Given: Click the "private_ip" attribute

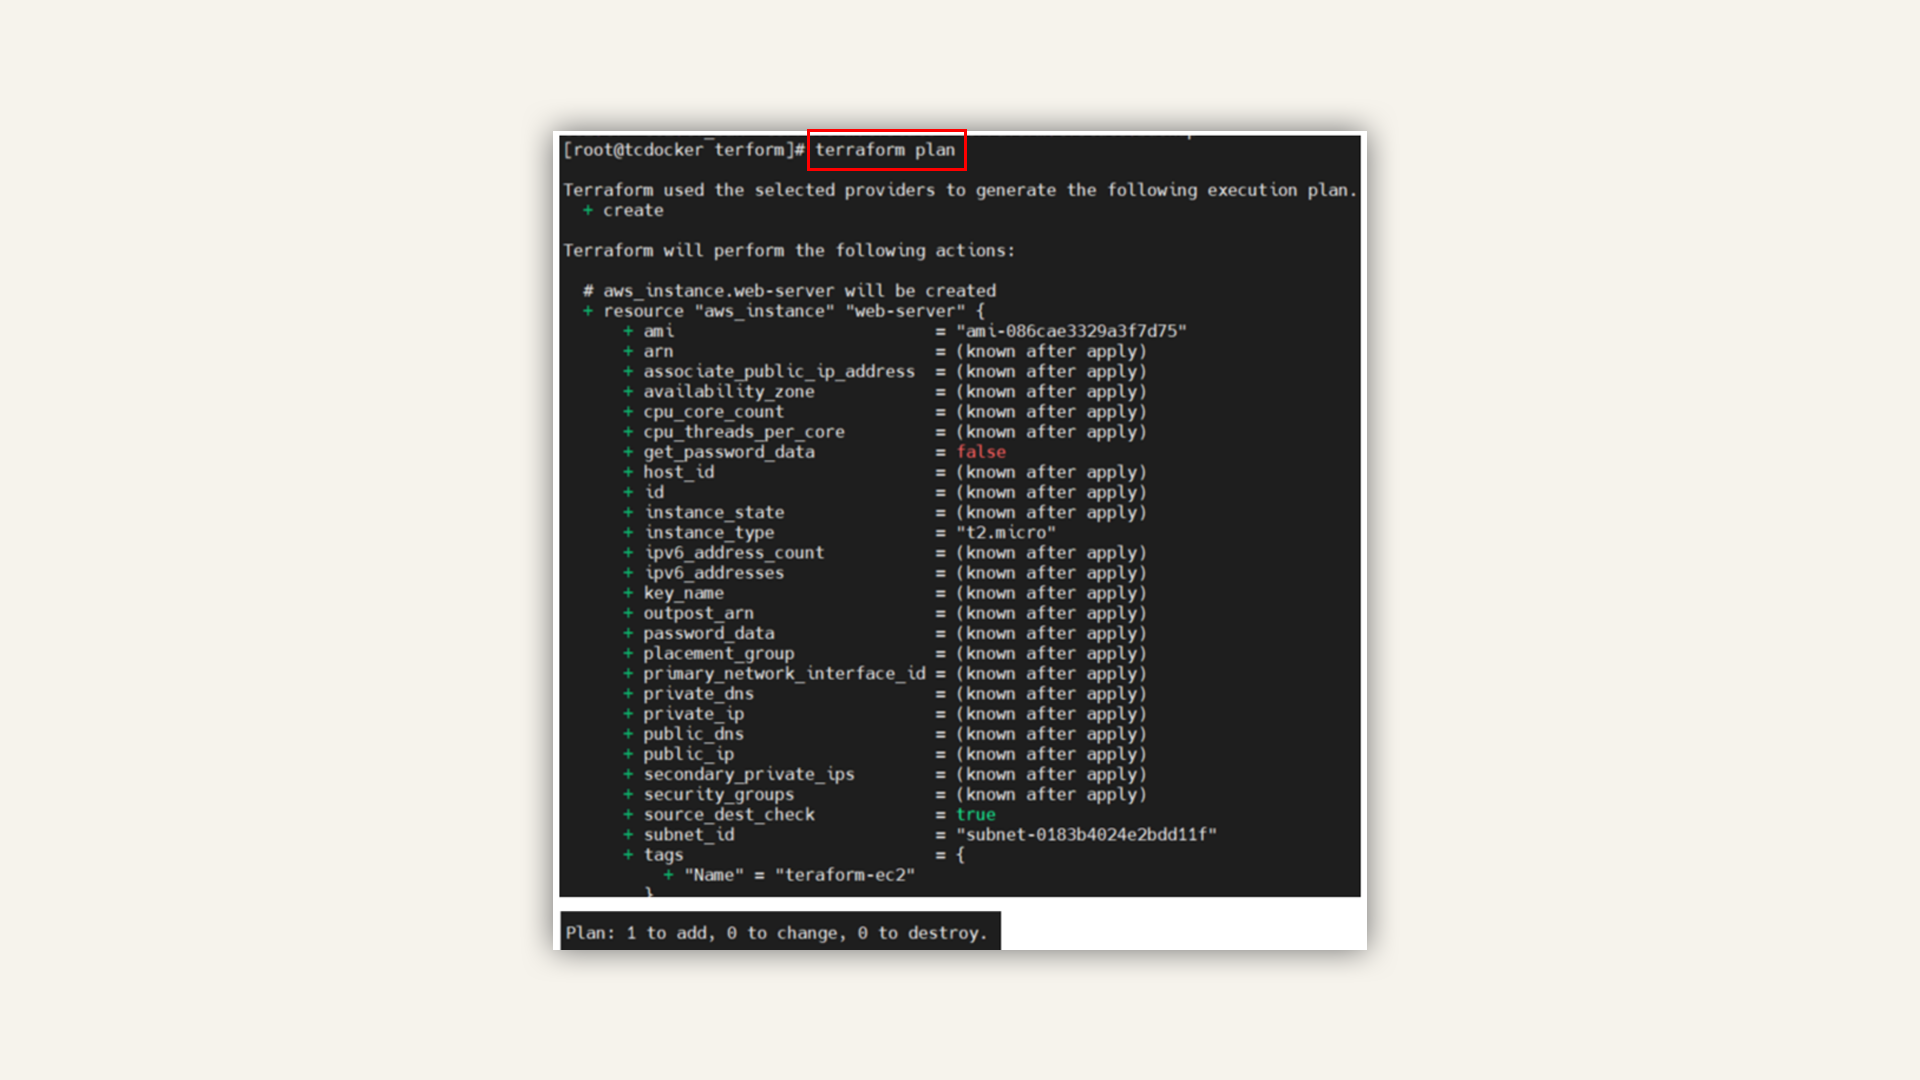Looking at the screenshot, I should (x=693, y=714).
